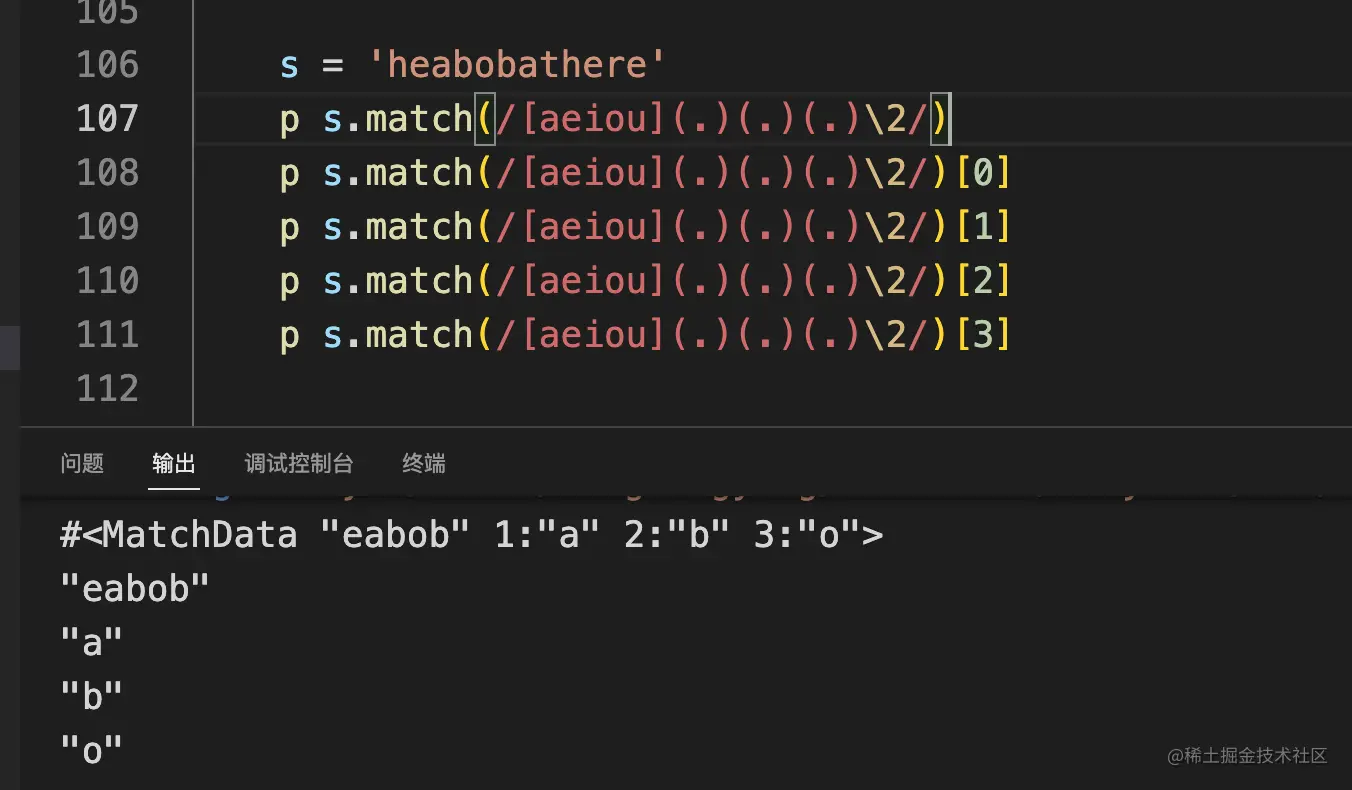The height and width of the screenshot is (790, 1352).
Task: Click the [2] index on line 110
Action: 983,281
